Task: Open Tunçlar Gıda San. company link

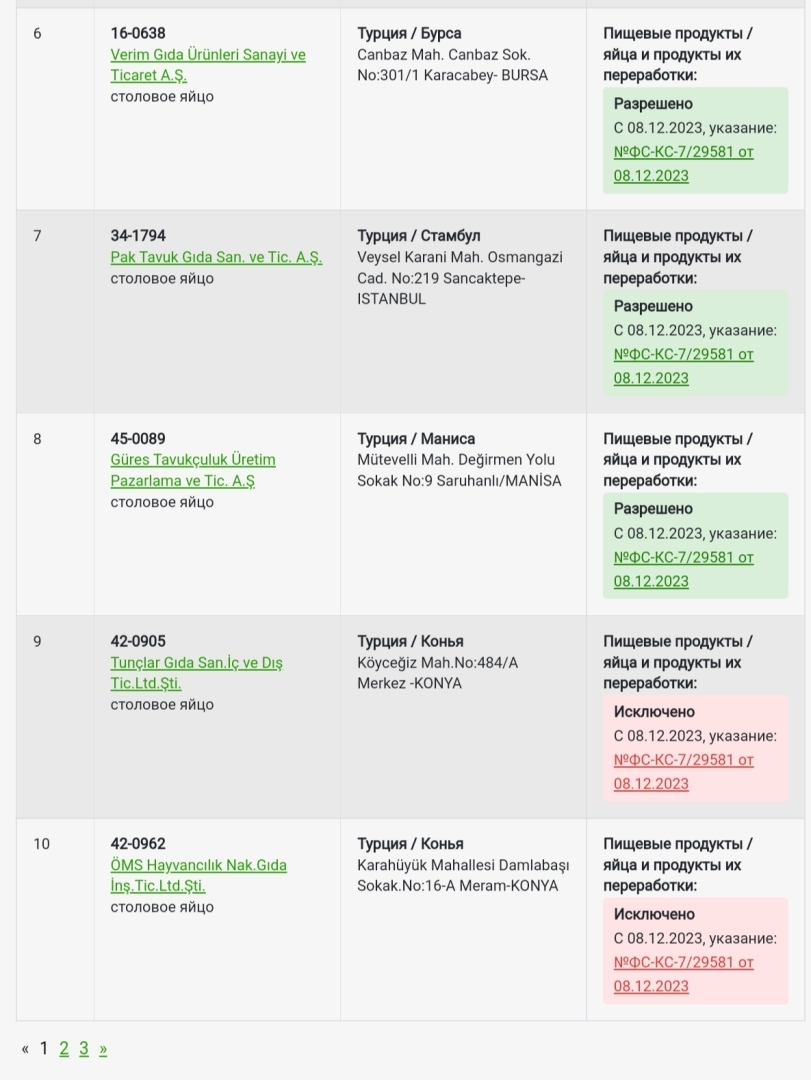Action: click(x=196, y=663)
